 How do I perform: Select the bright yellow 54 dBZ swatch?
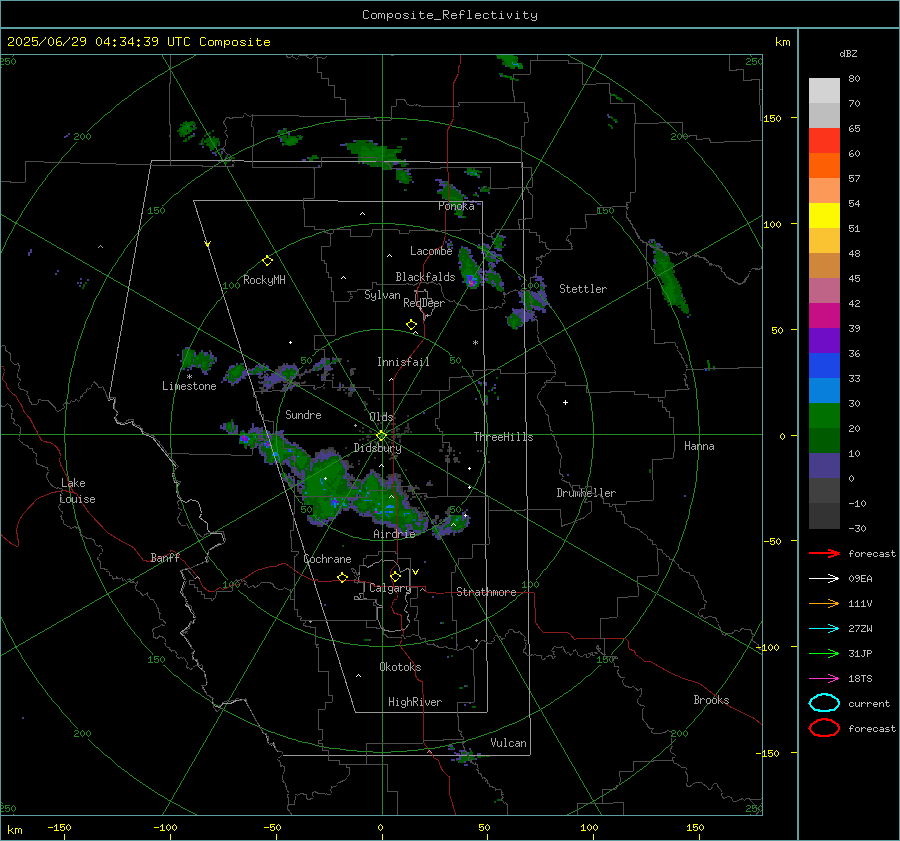pos(824,215)
